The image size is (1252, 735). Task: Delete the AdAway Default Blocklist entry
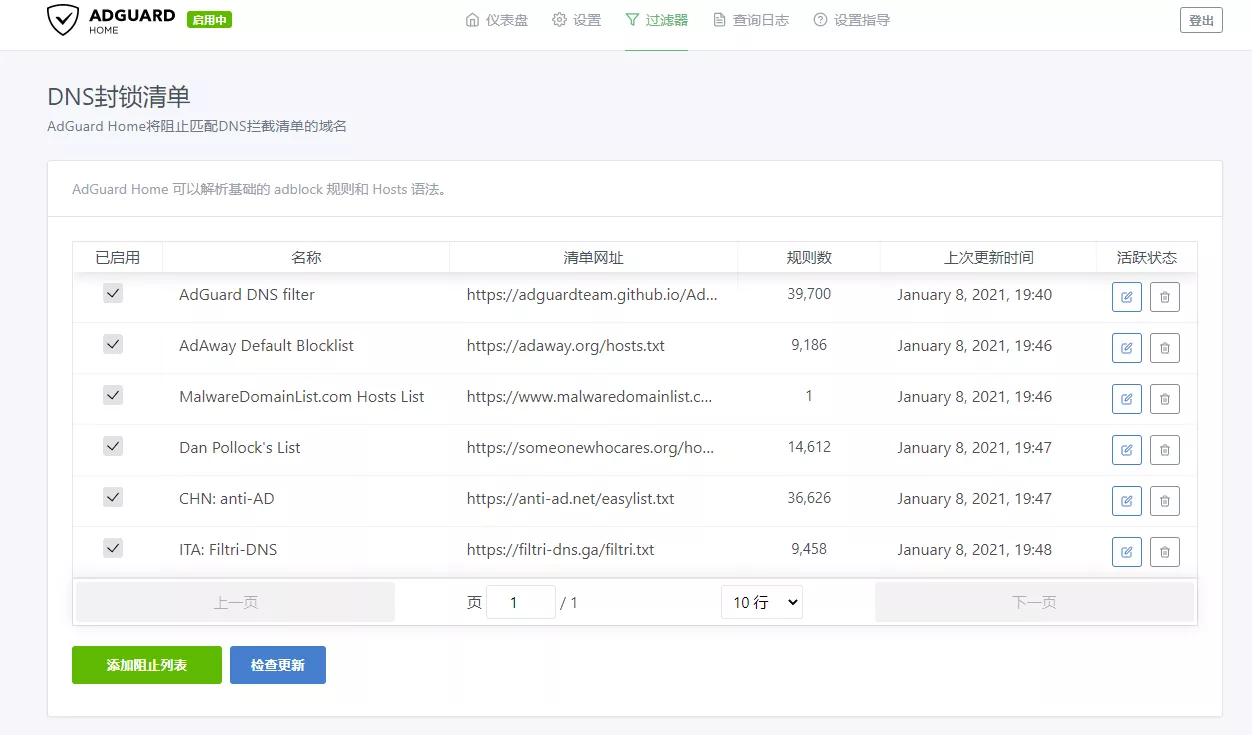tap(1165, 348)
